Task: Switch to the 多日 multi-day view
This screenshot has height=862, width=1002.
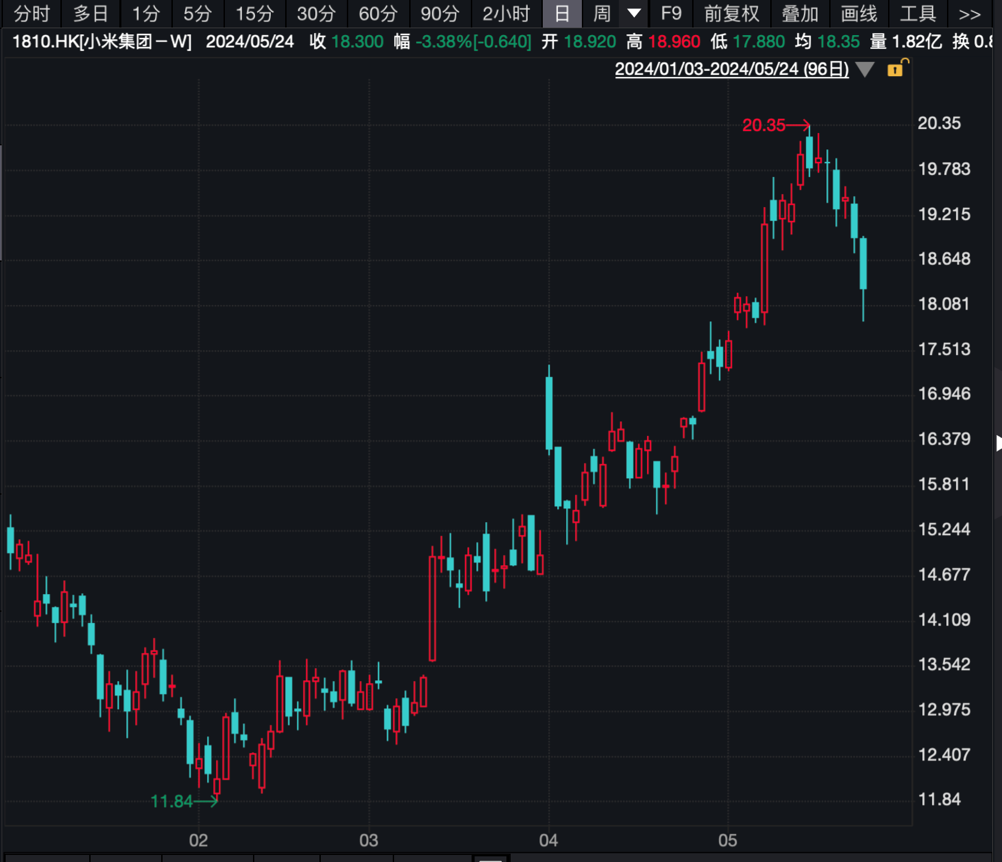Action: click(x=91, y=13)
